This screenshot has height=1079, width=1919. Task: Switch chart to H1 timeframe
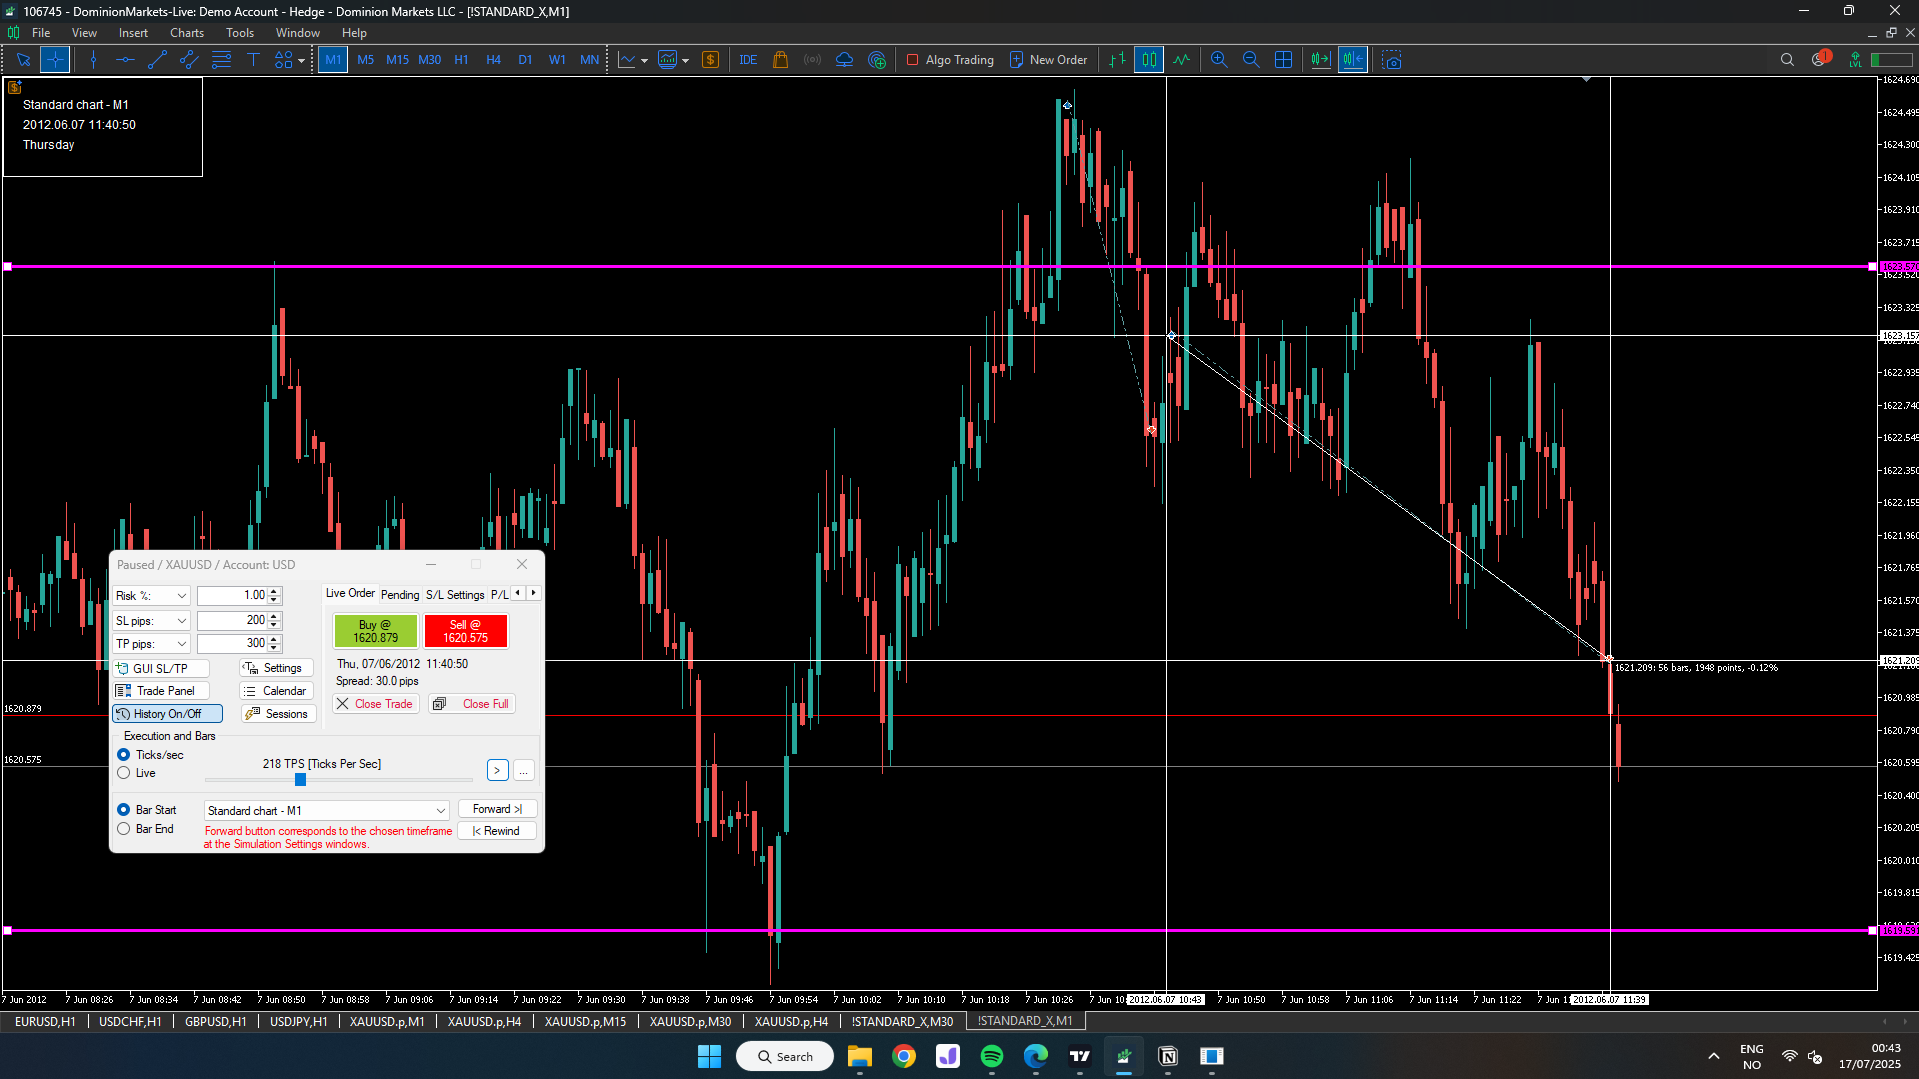tap(461, 60)
